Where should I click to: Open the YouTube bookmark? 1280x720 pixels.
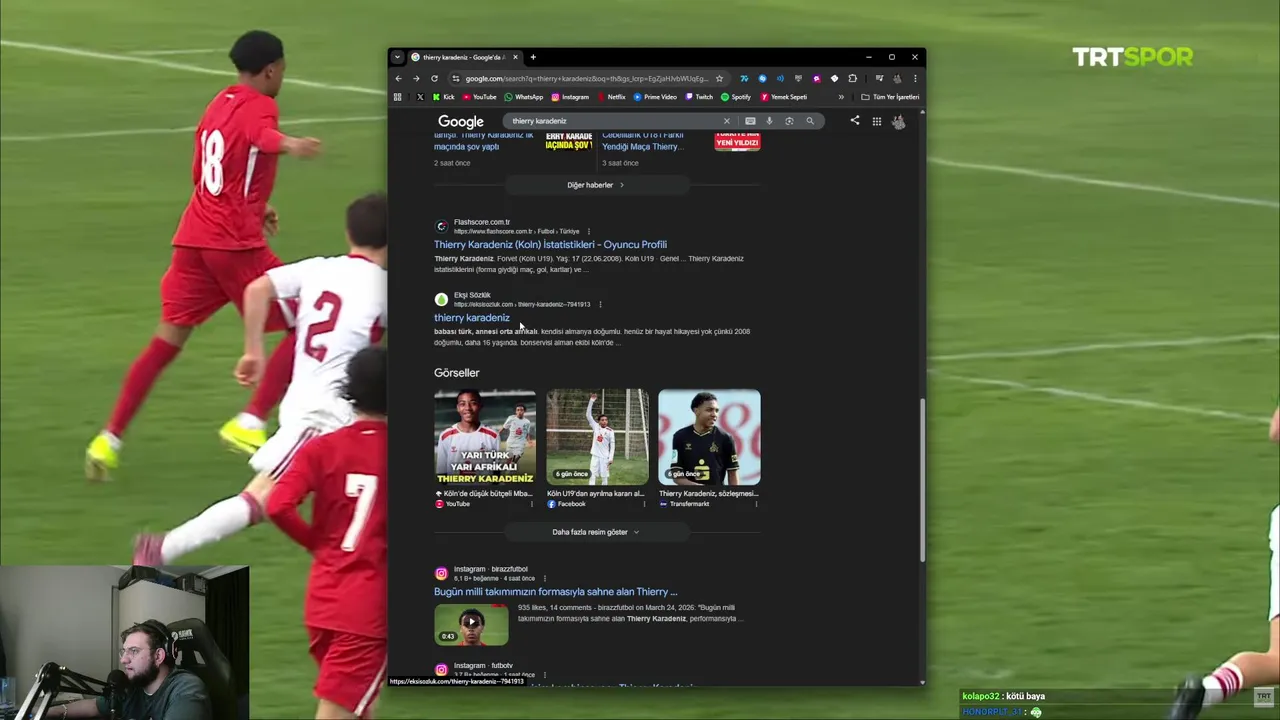point(479,97)
